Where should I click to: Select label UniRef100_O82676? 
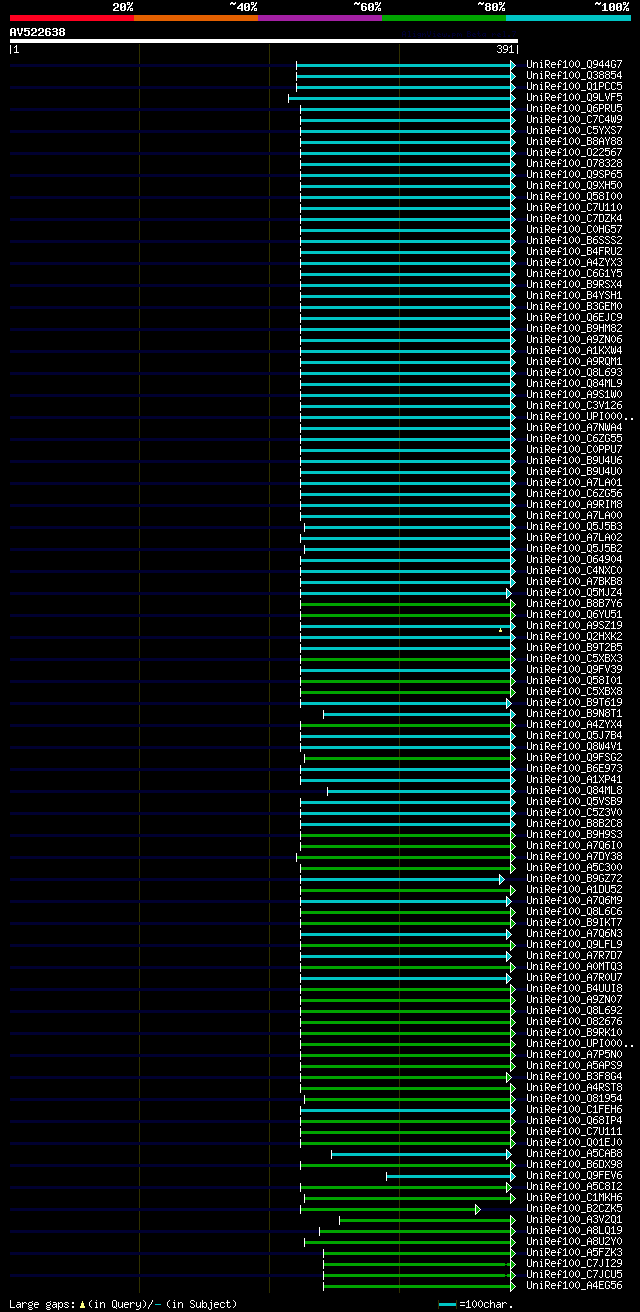tap(574, 1021)
